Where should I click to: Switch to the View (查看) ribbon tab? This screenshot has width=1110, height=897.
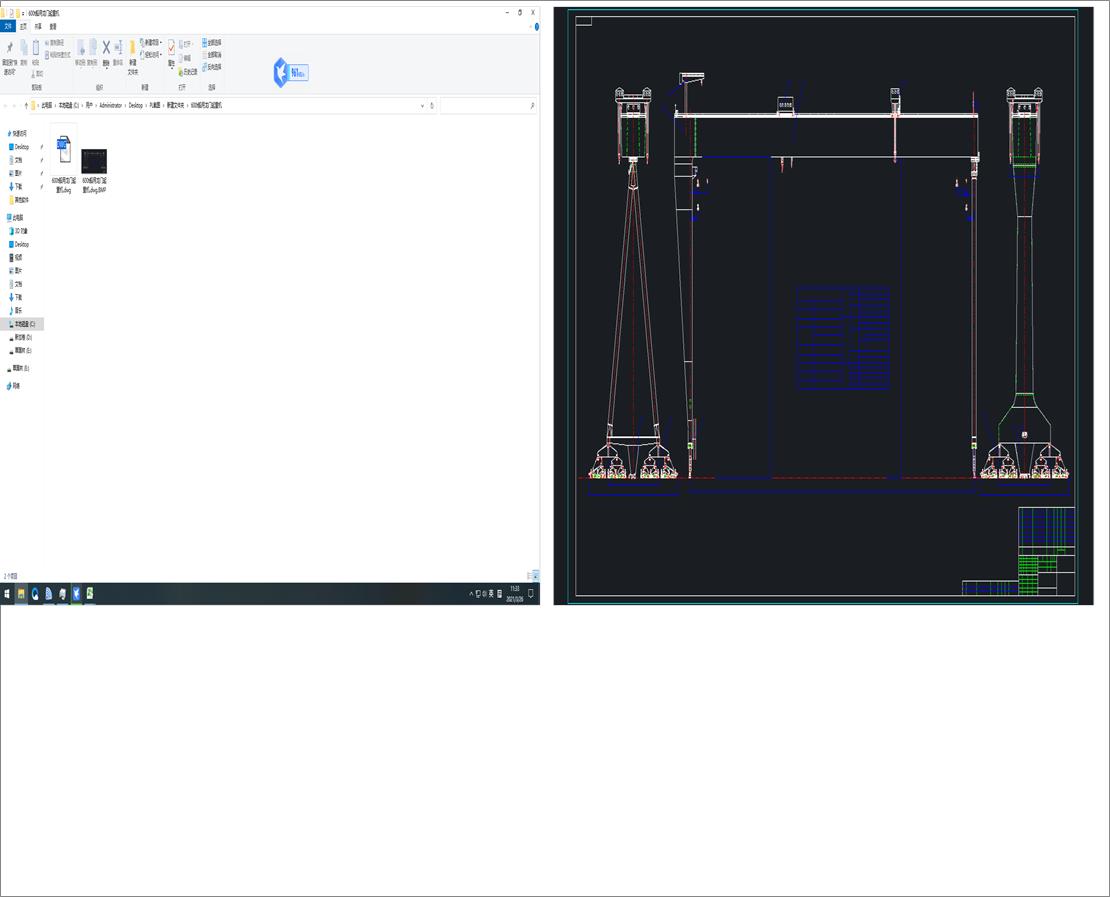pos(53,26)
